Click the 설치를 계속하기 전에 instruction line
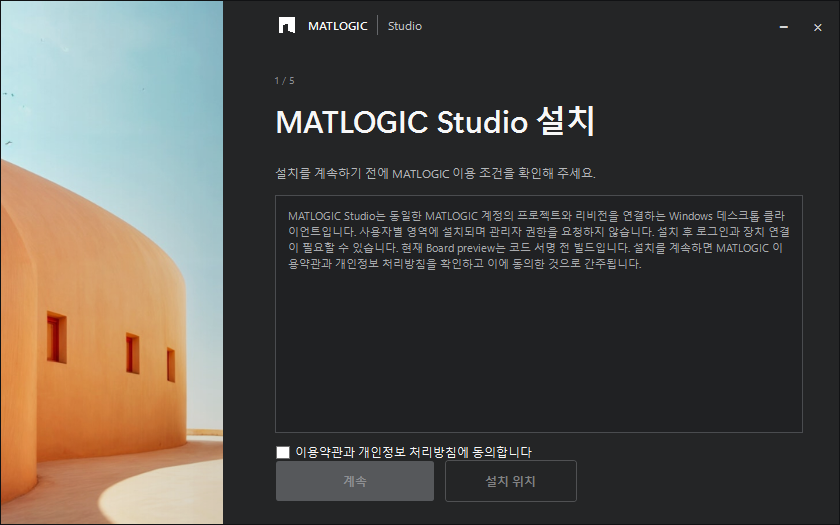840x525 pixels. [x=435, y=173]
